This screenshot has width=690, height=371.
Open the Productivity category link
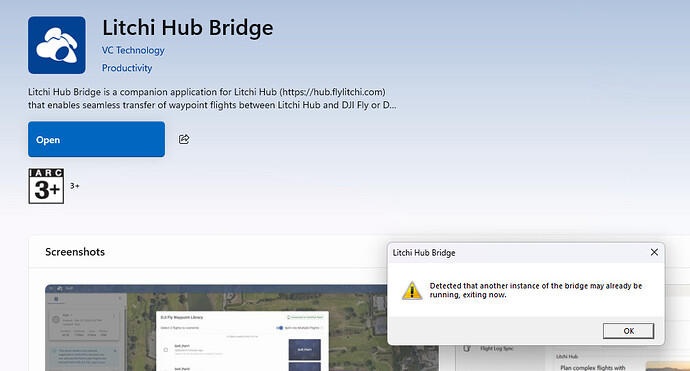127,68
